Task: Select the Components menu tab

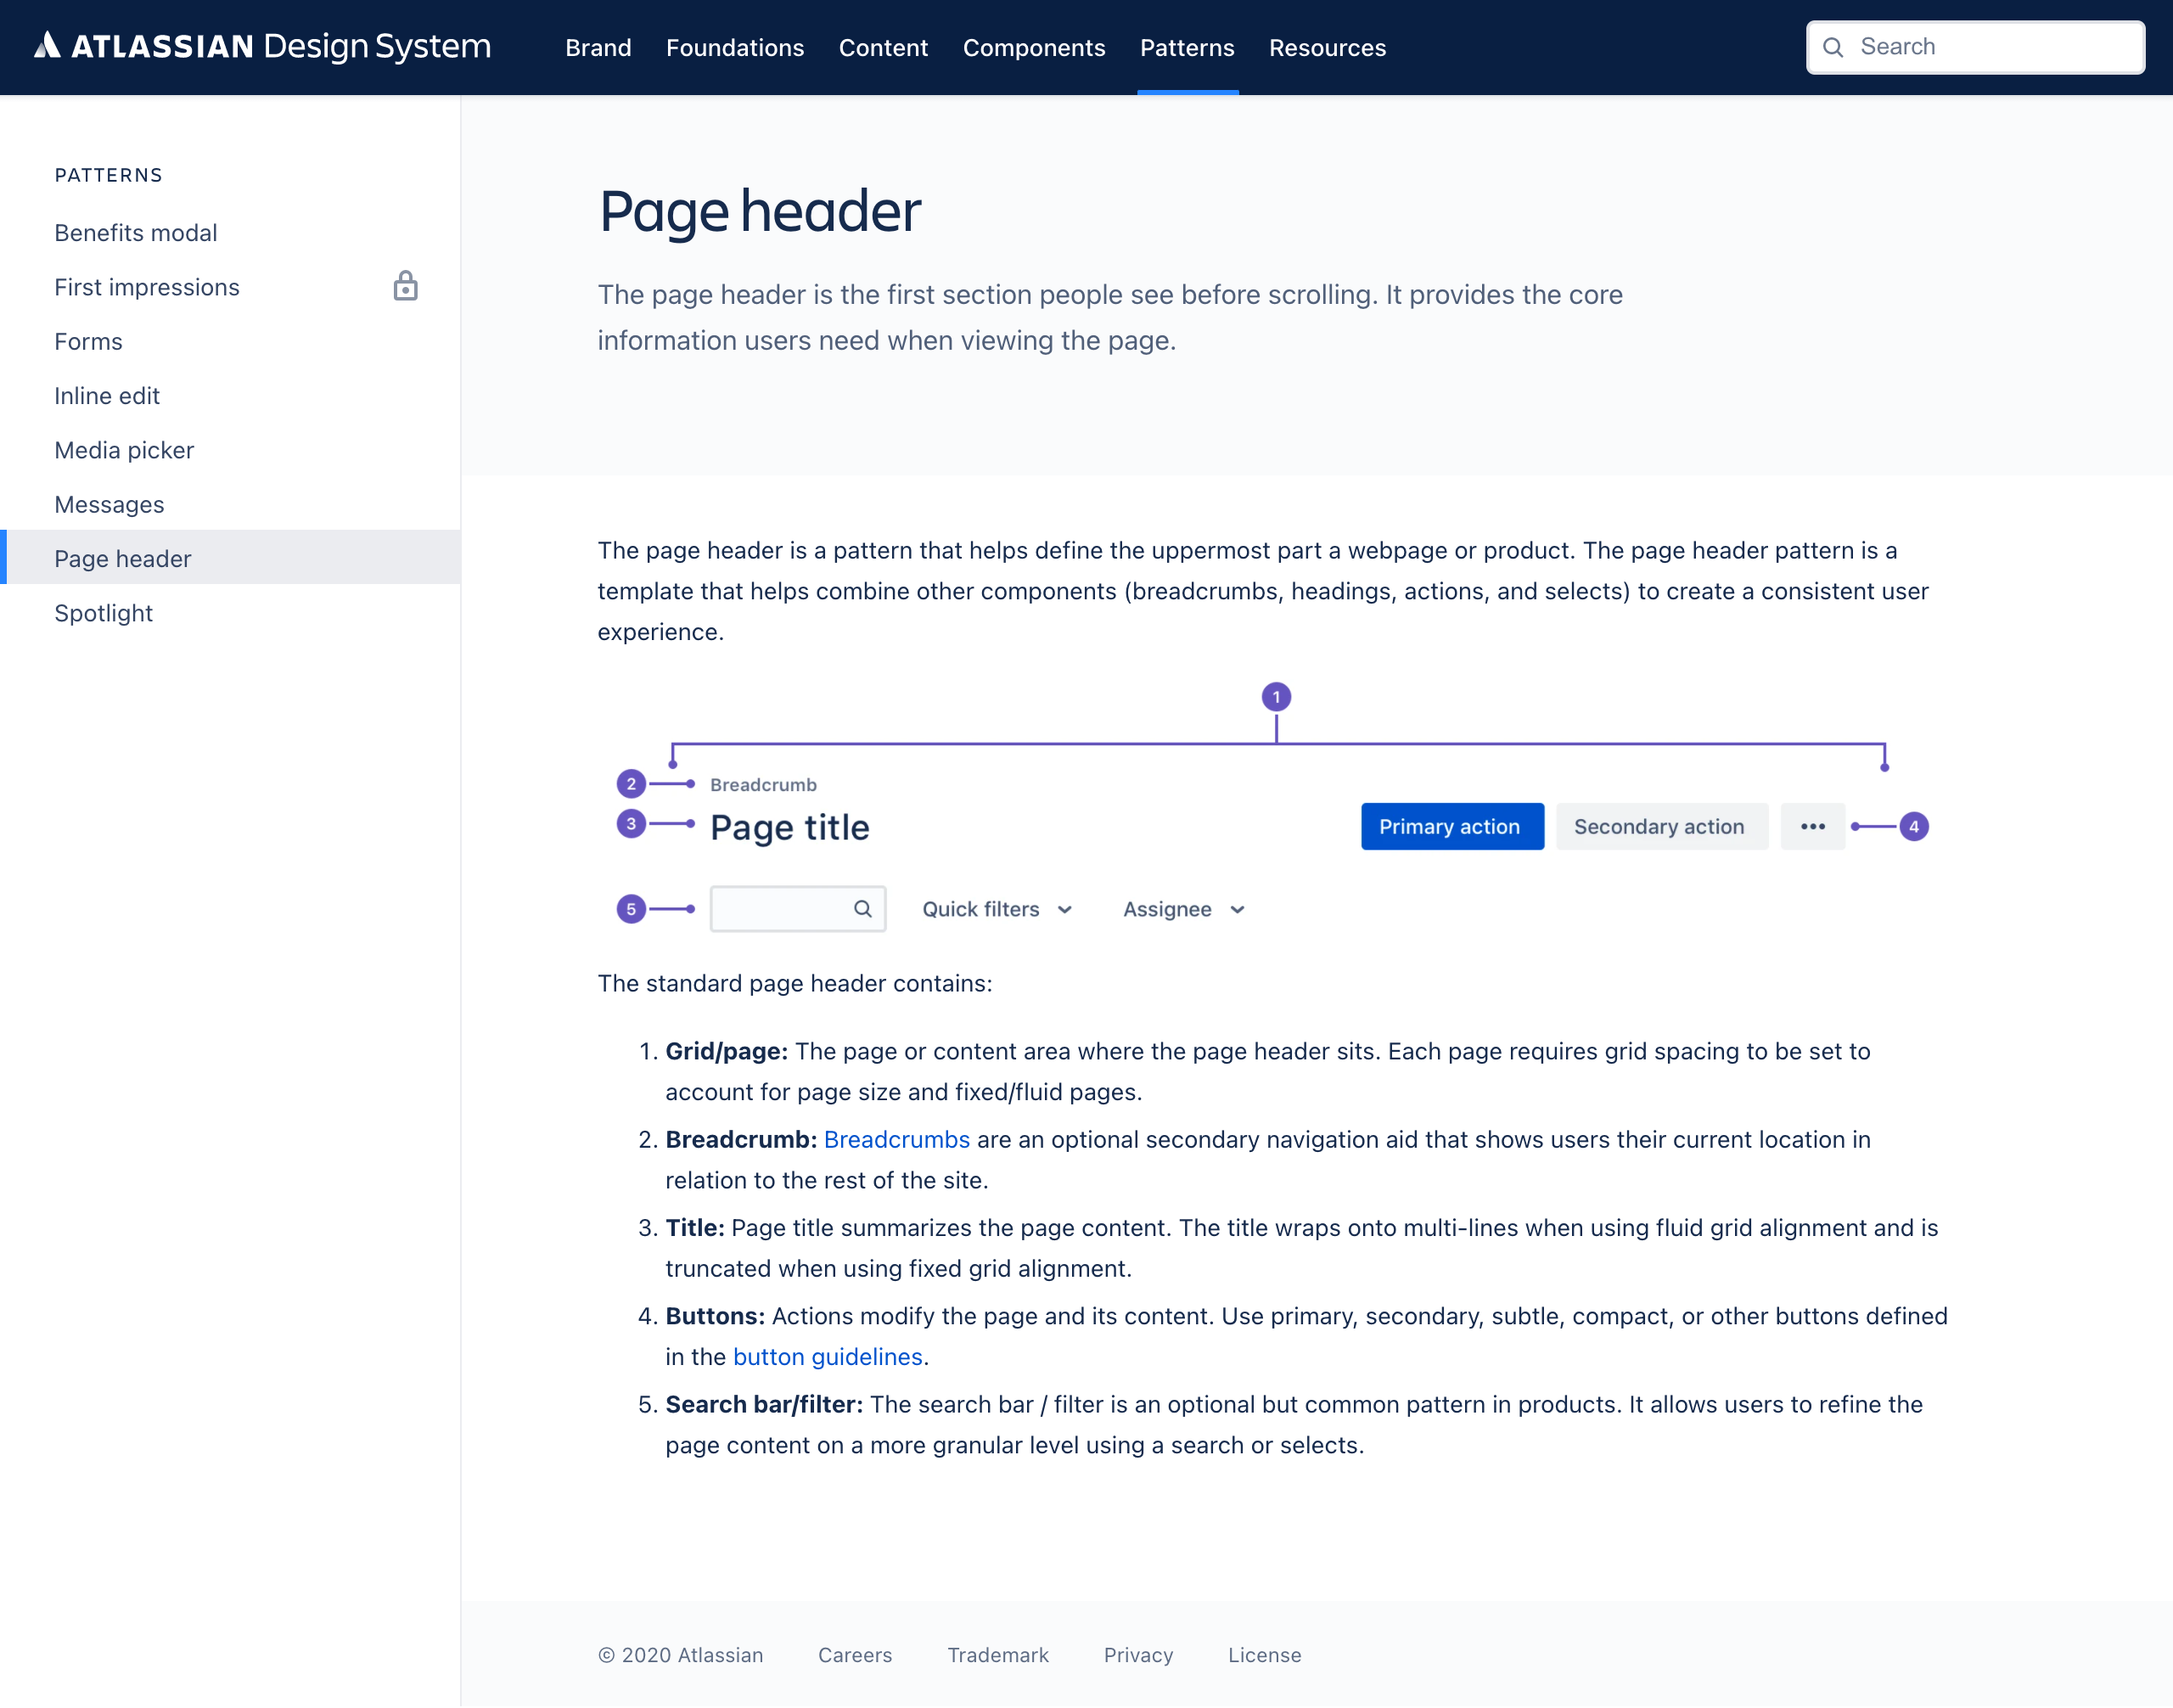Action: [1034, 48]
